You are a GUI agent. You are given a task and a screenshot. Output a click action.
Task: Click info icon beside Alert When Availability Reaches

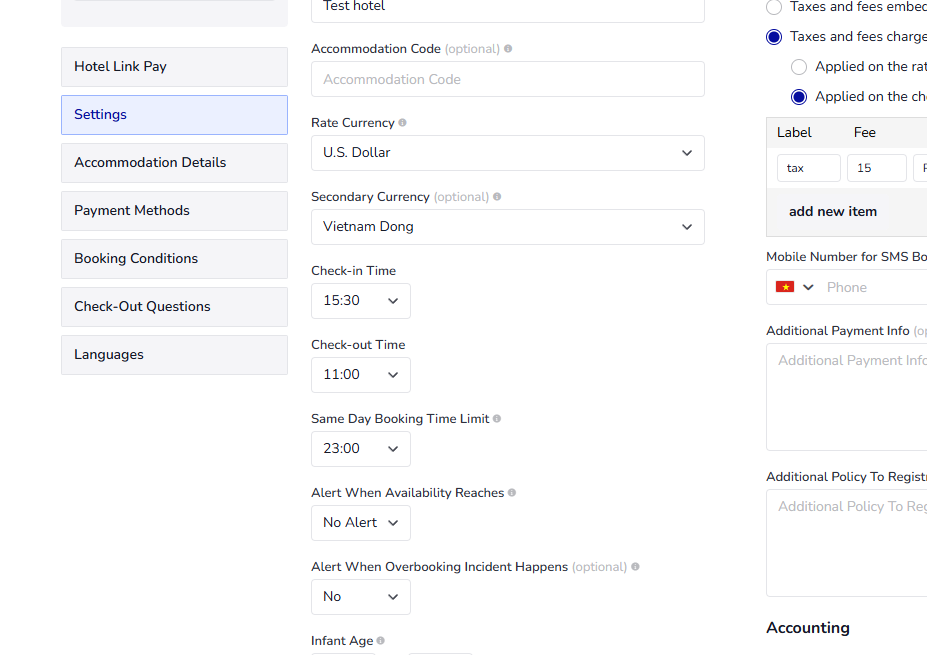511,492
